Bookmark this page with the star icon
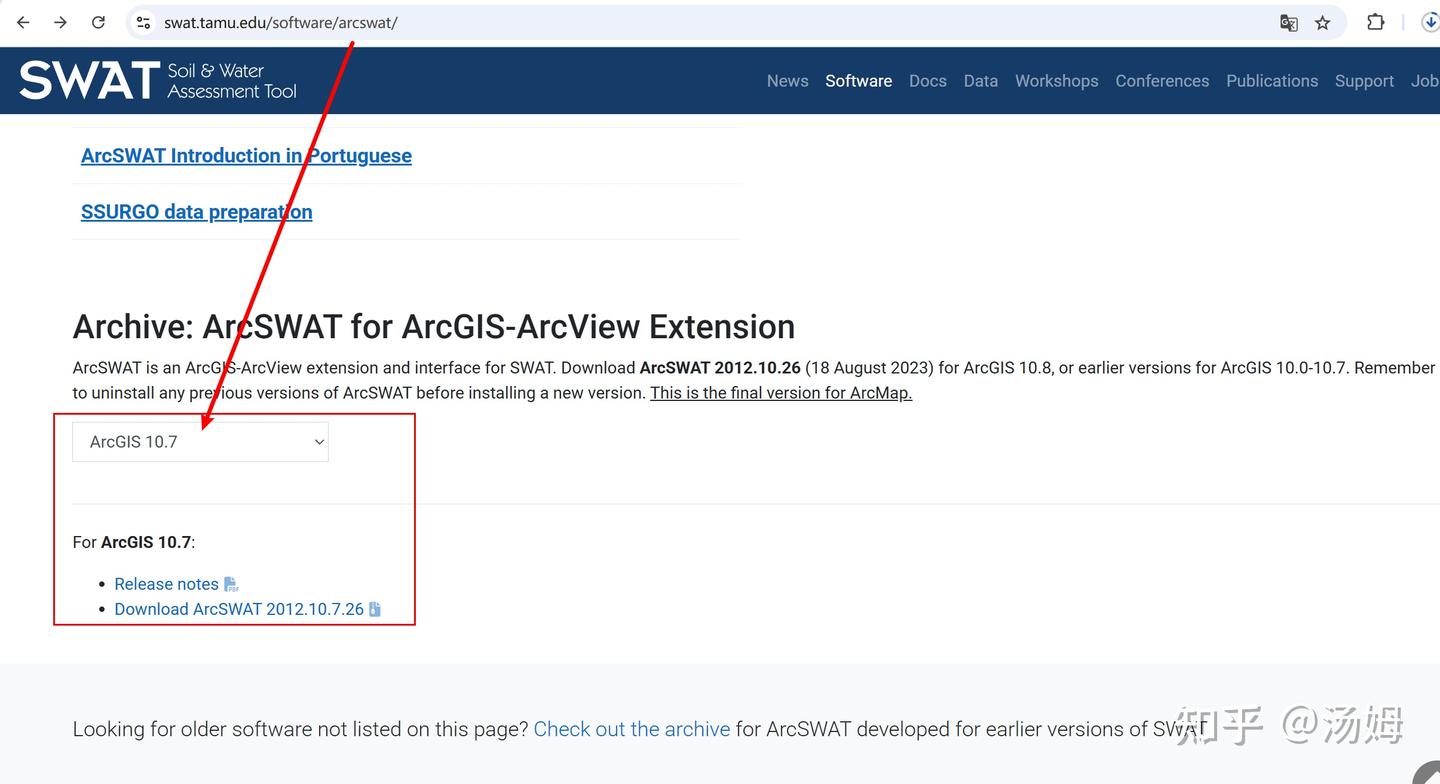This screenshot has width=1440, height=784. pos(1323,22)
